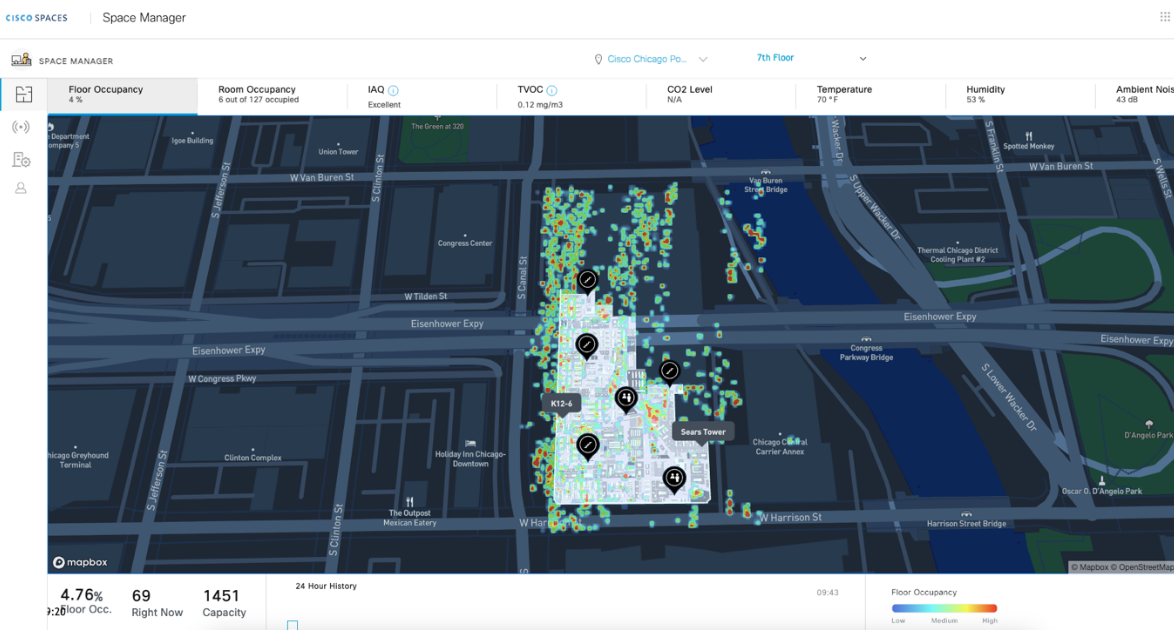
Task: Open the floor plan view in sidebar
Action: (x=23, y=94)
